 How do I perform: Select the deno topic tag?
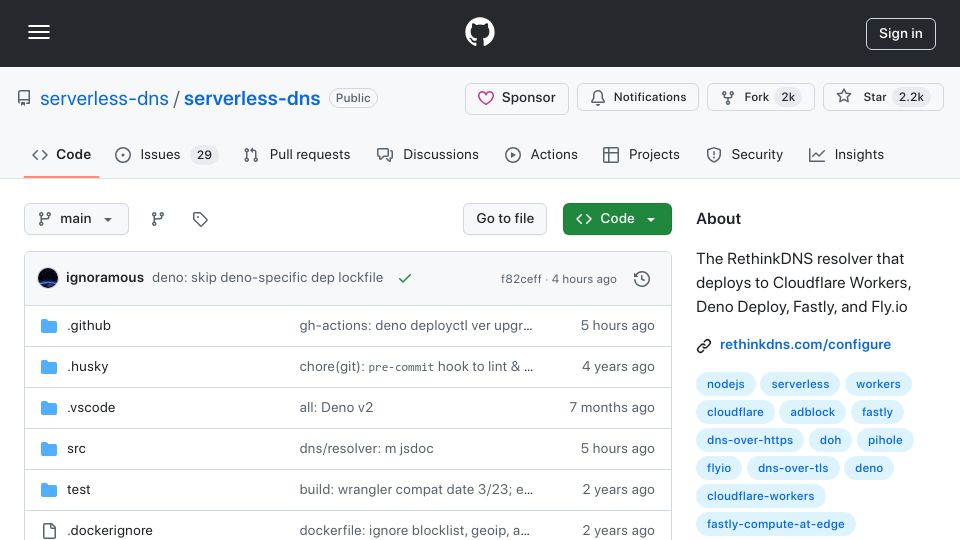(869, 468)
